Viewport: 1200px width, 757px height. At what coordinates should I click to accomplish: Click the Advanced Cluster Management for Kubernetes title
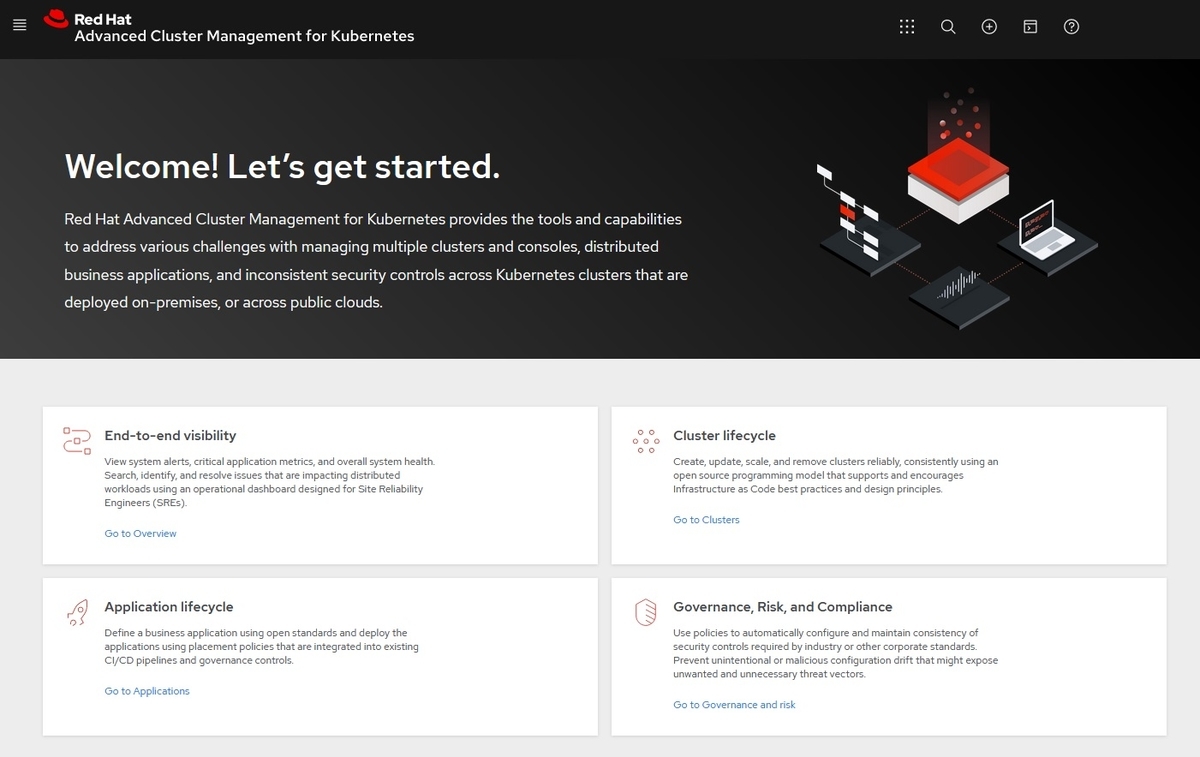pyautogui.click(x=244, y=36)
